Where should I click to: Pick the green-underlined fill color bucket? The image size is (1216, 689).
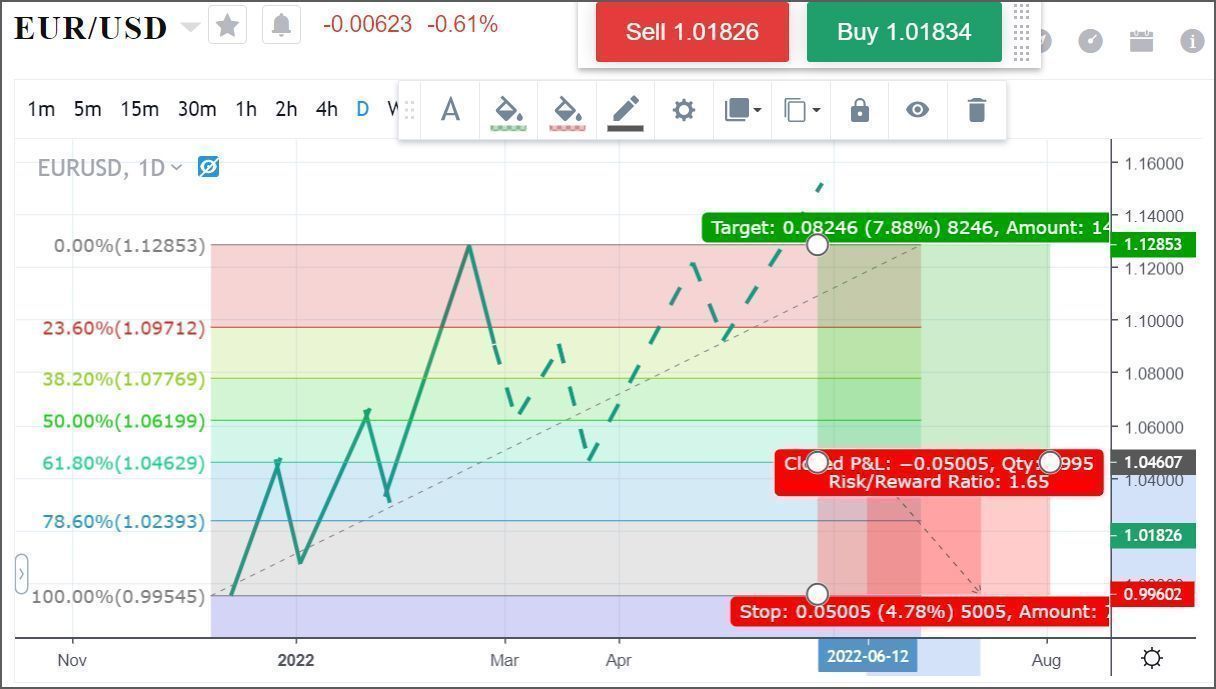pos(509,109)
